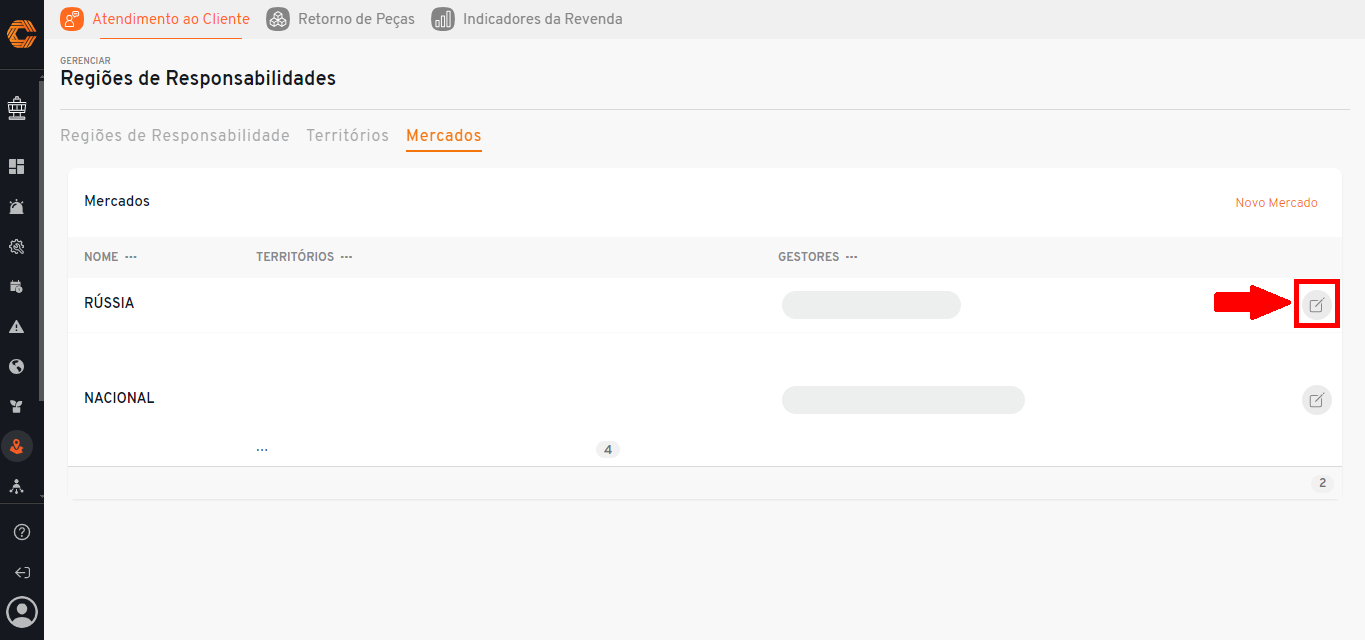Open the Regiões de Responsabilidade tab

point(175,135)
